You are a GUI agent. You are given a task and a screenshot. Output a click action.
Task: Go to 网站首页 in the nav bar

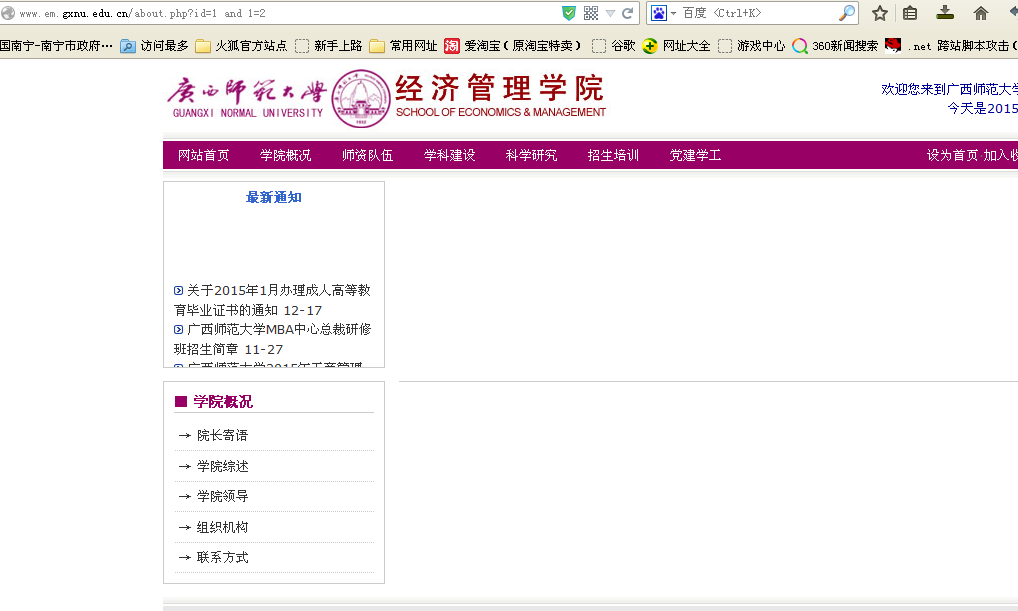pos(203,155)
